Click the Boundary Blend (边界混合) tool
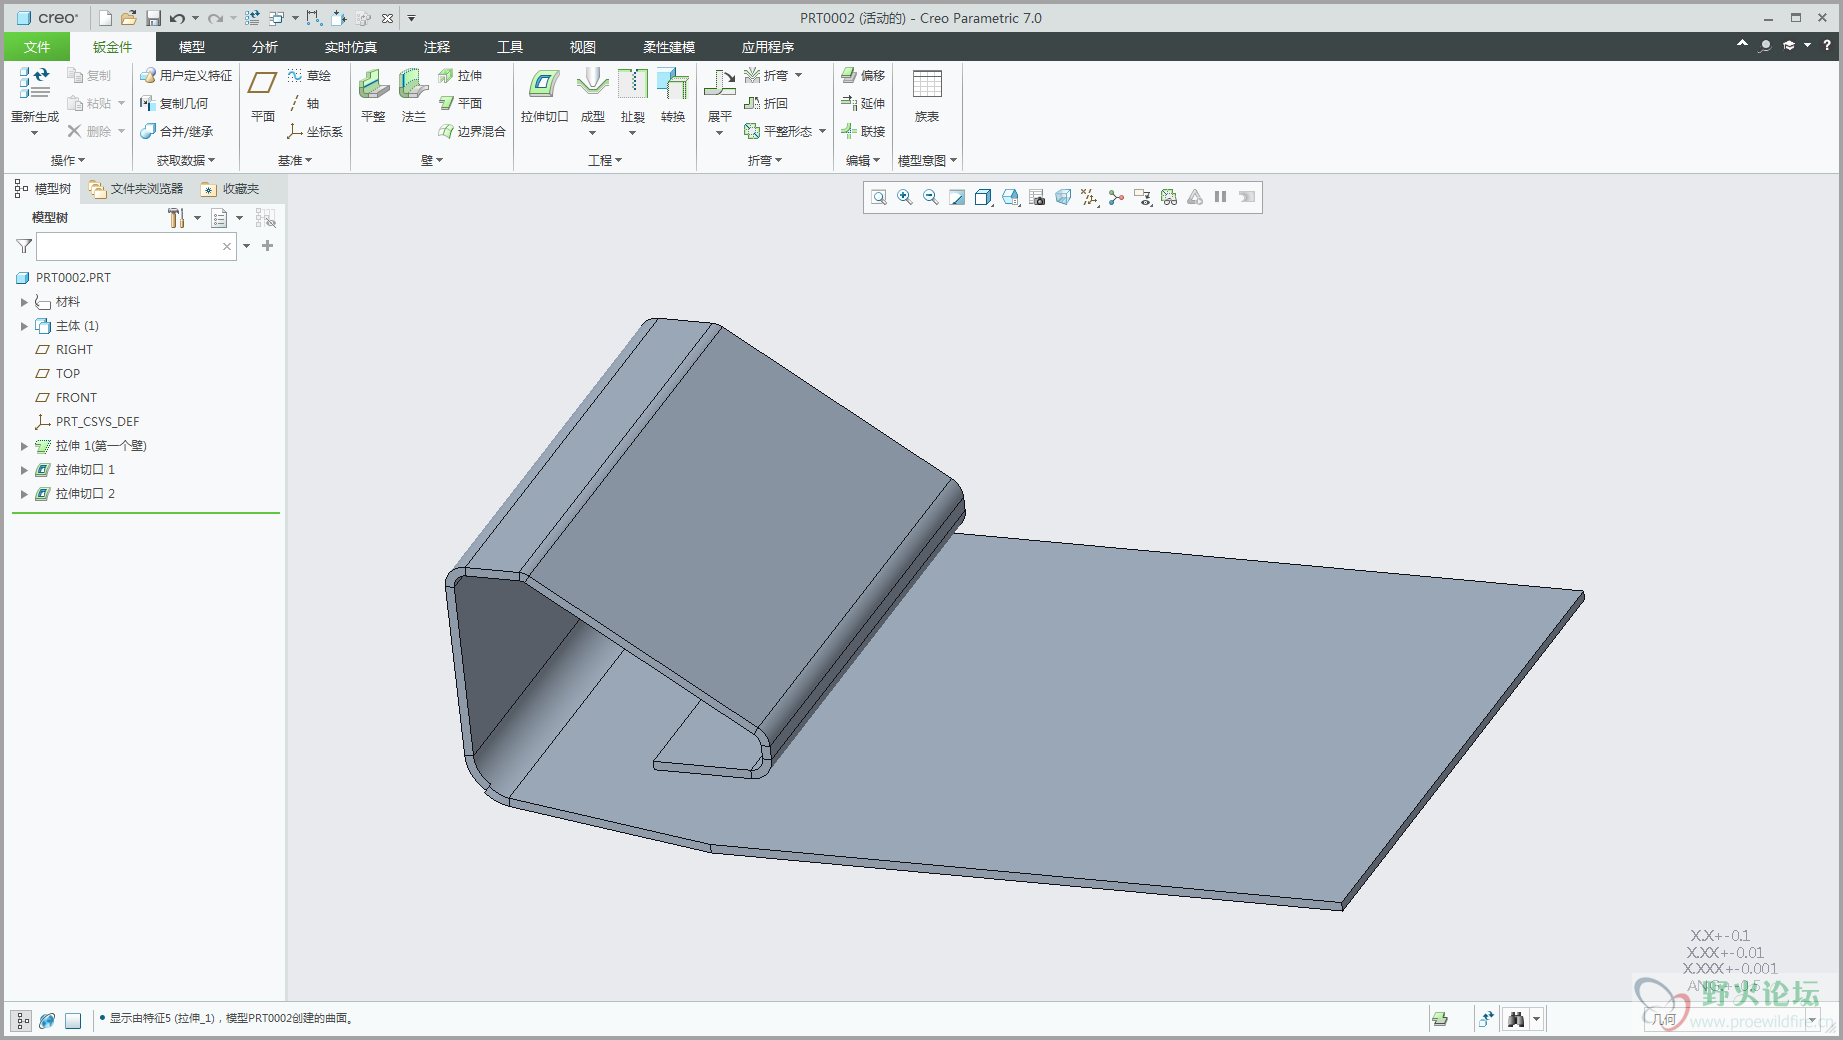Viewport: 1843px width, 1040px height. point(472,132)
